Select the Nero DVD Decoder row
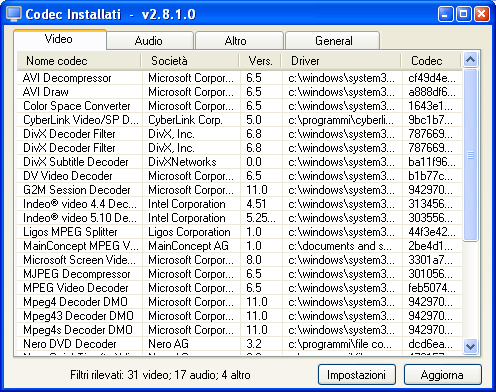496x392 pixels. (239, 344)
